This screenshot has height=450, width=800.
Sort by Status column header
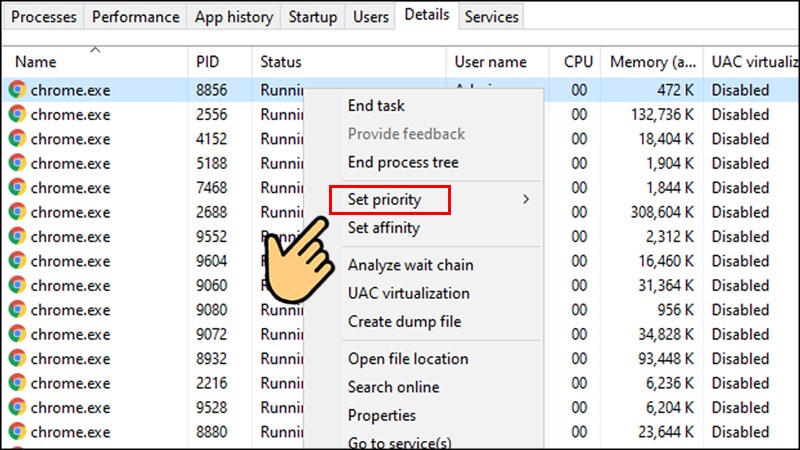tap(281, 62)
